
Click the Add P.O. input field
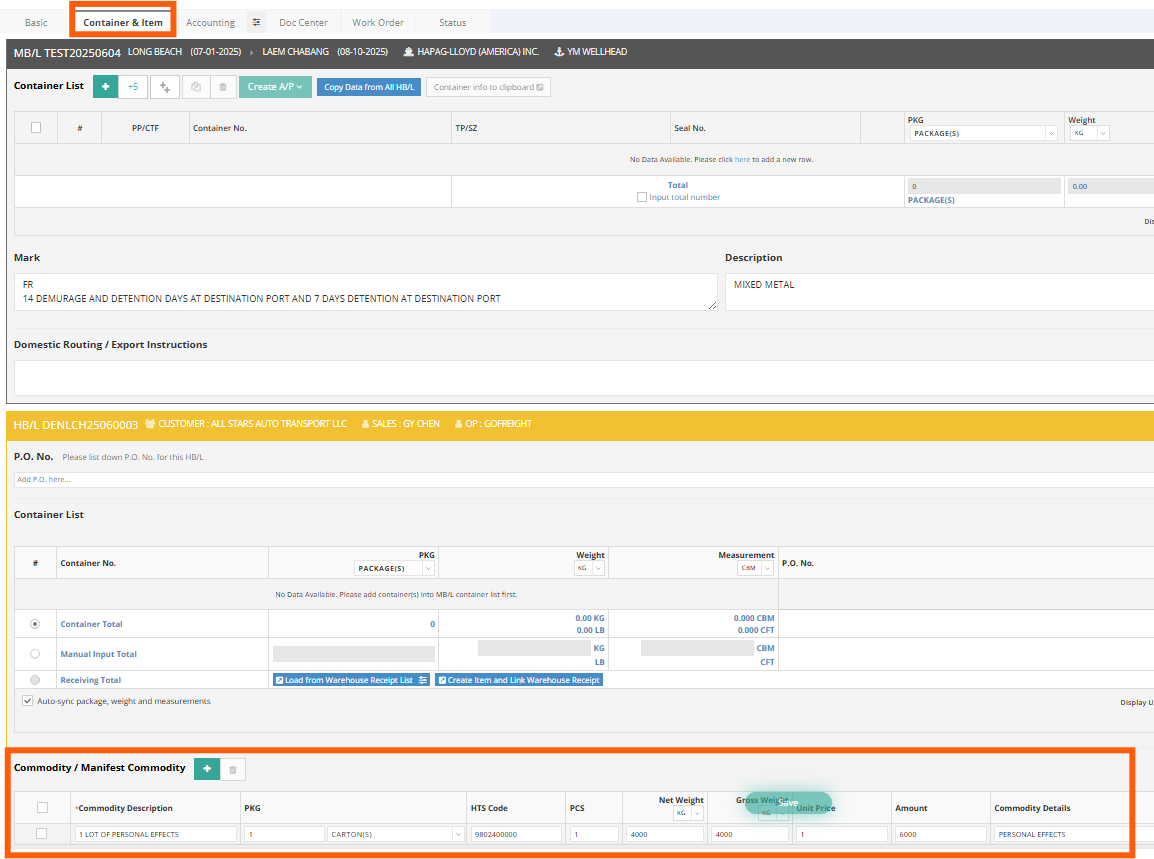200,478
